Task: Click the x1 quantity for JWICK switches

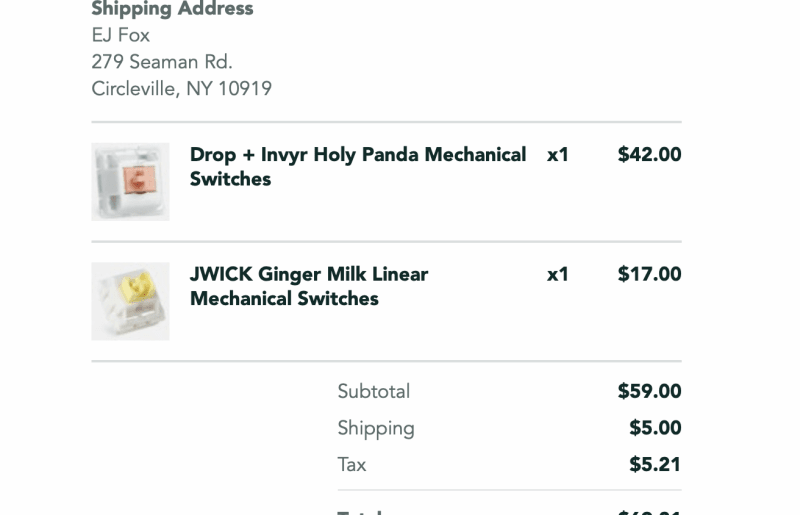Action: (x=557, y=274)
